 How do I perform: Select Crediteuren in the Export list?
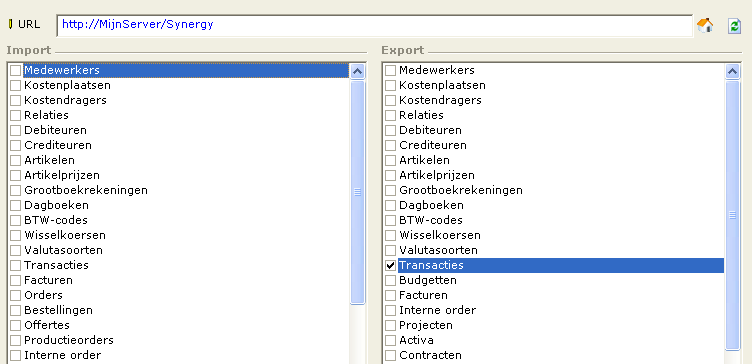tap(433, 145)
